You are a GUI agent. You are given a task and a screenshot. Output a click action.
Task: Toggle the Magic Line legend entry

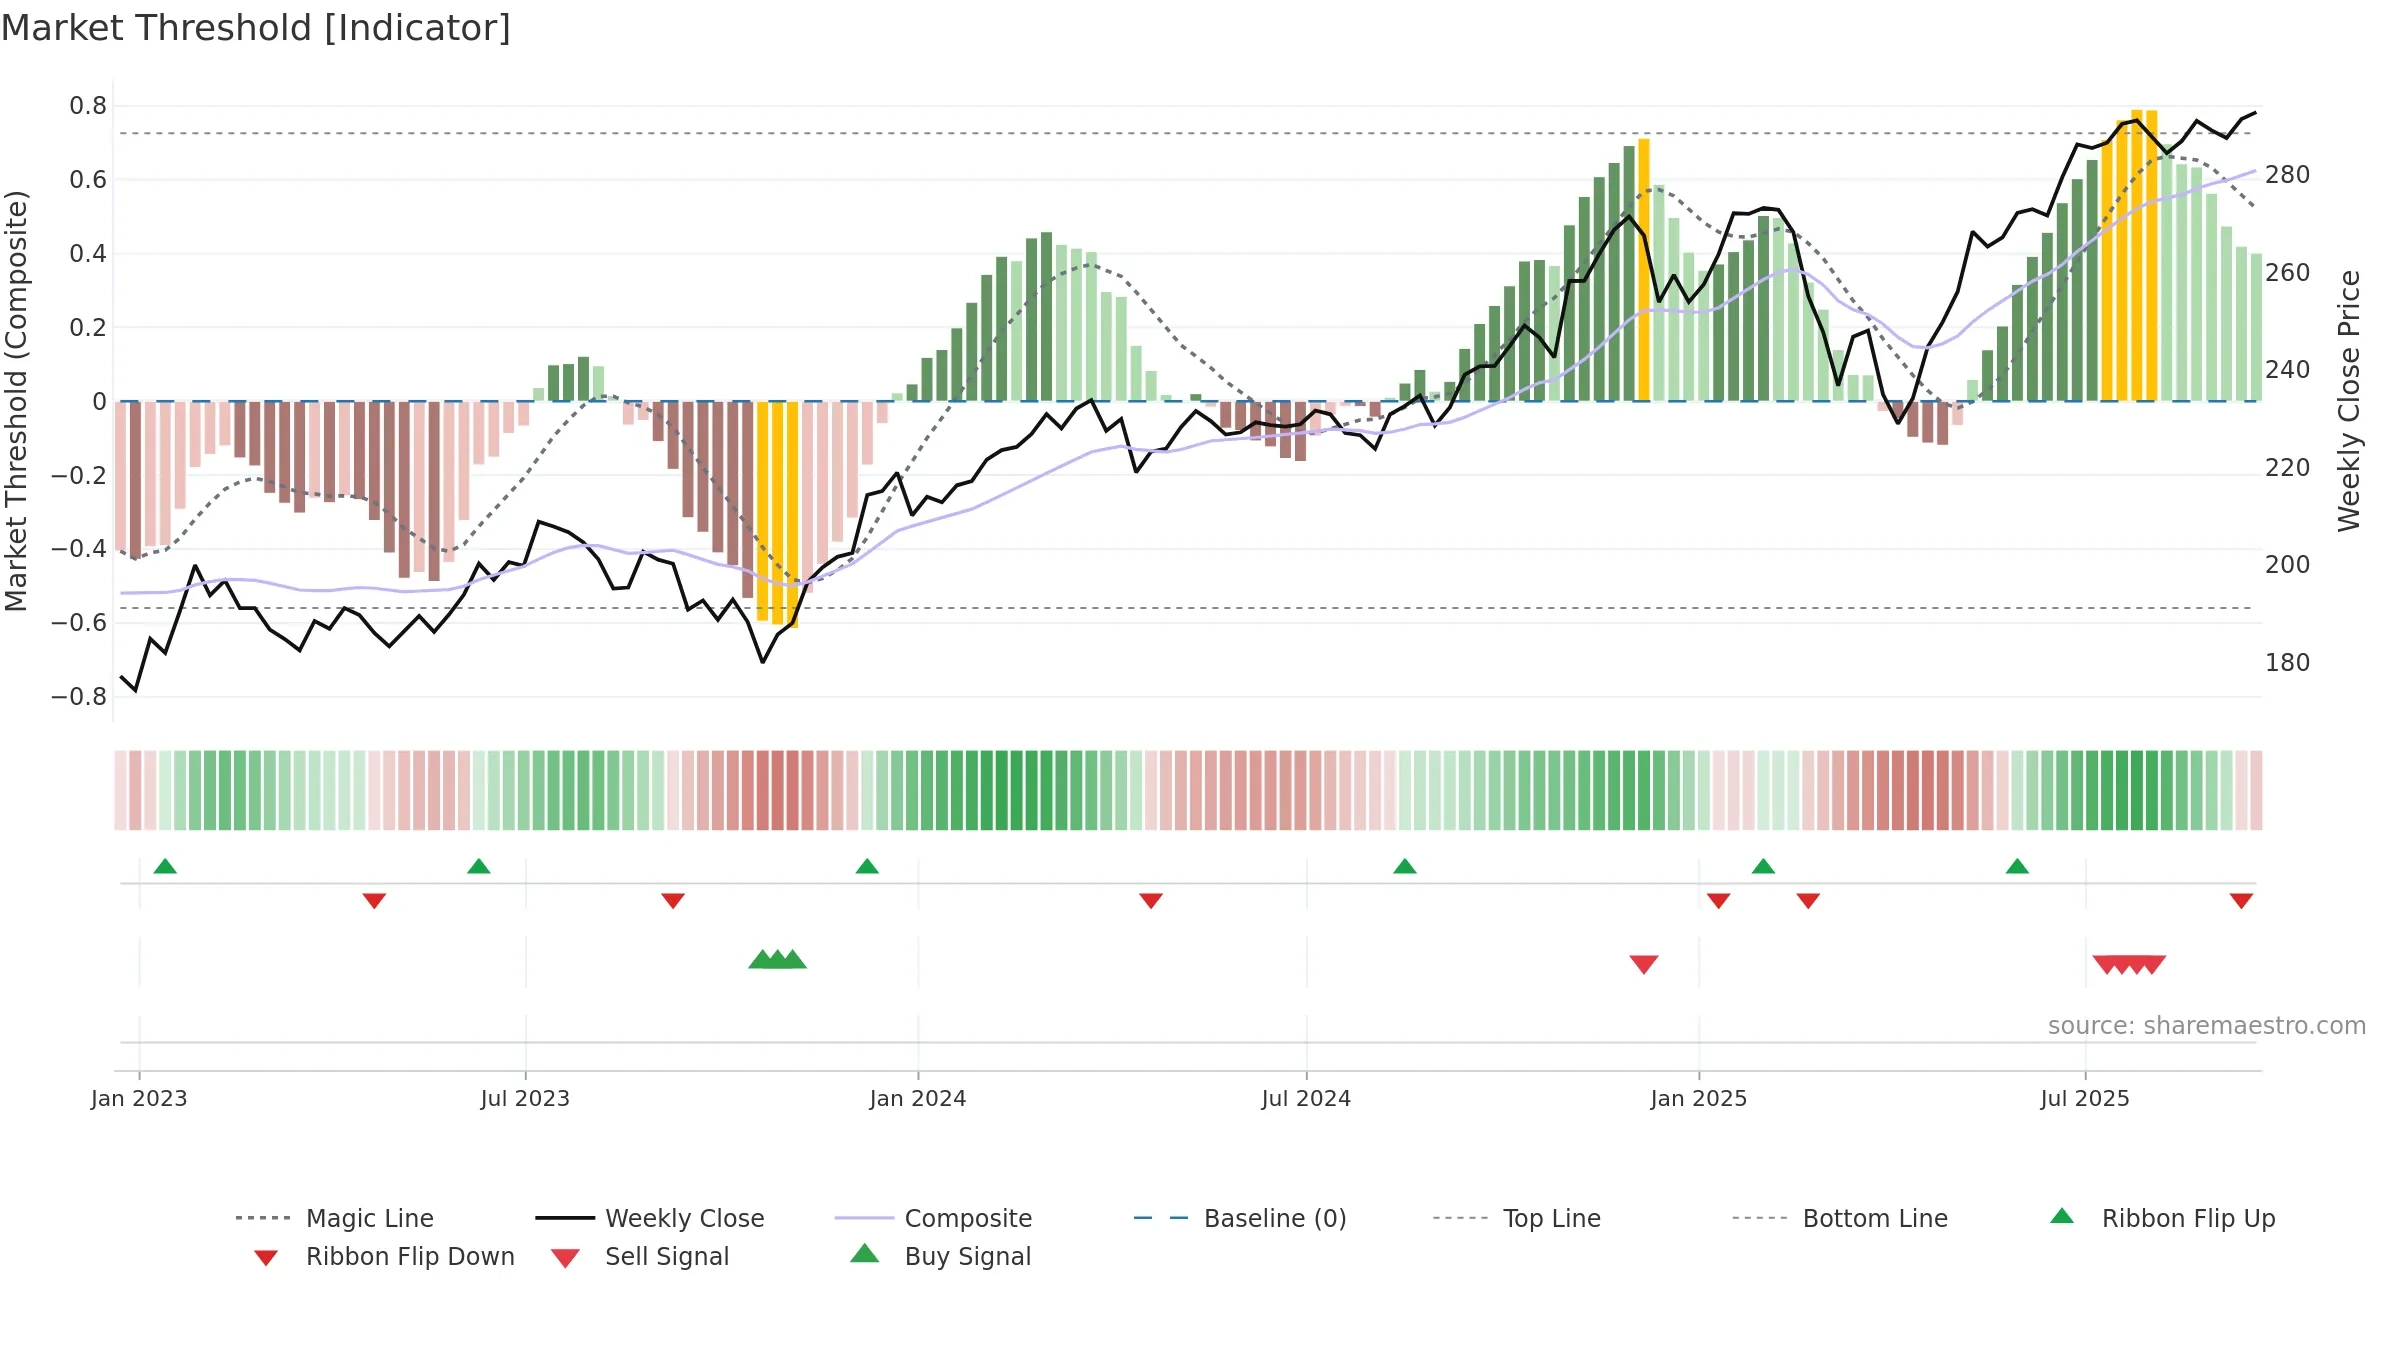pyautogui.click(x=335, y=1218)
